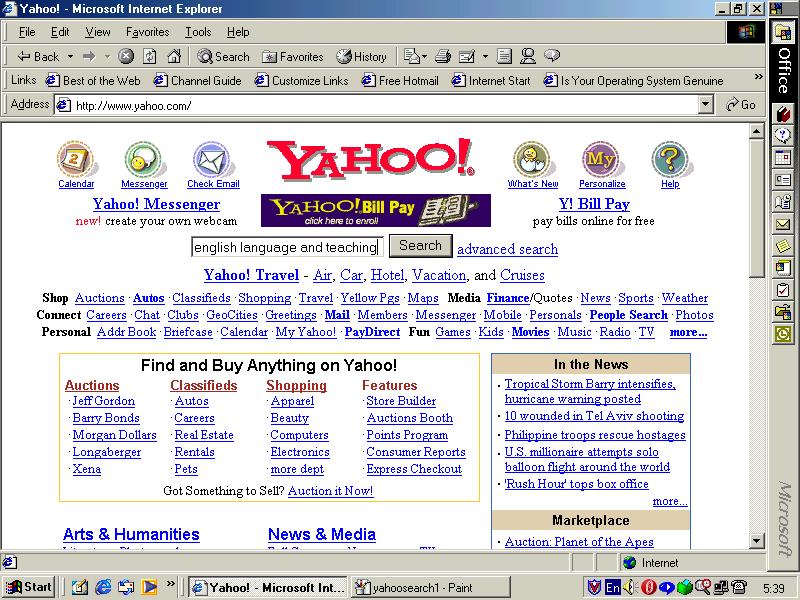800x600 pixels.
Task: Open the View menu
Action: [97, 32]
